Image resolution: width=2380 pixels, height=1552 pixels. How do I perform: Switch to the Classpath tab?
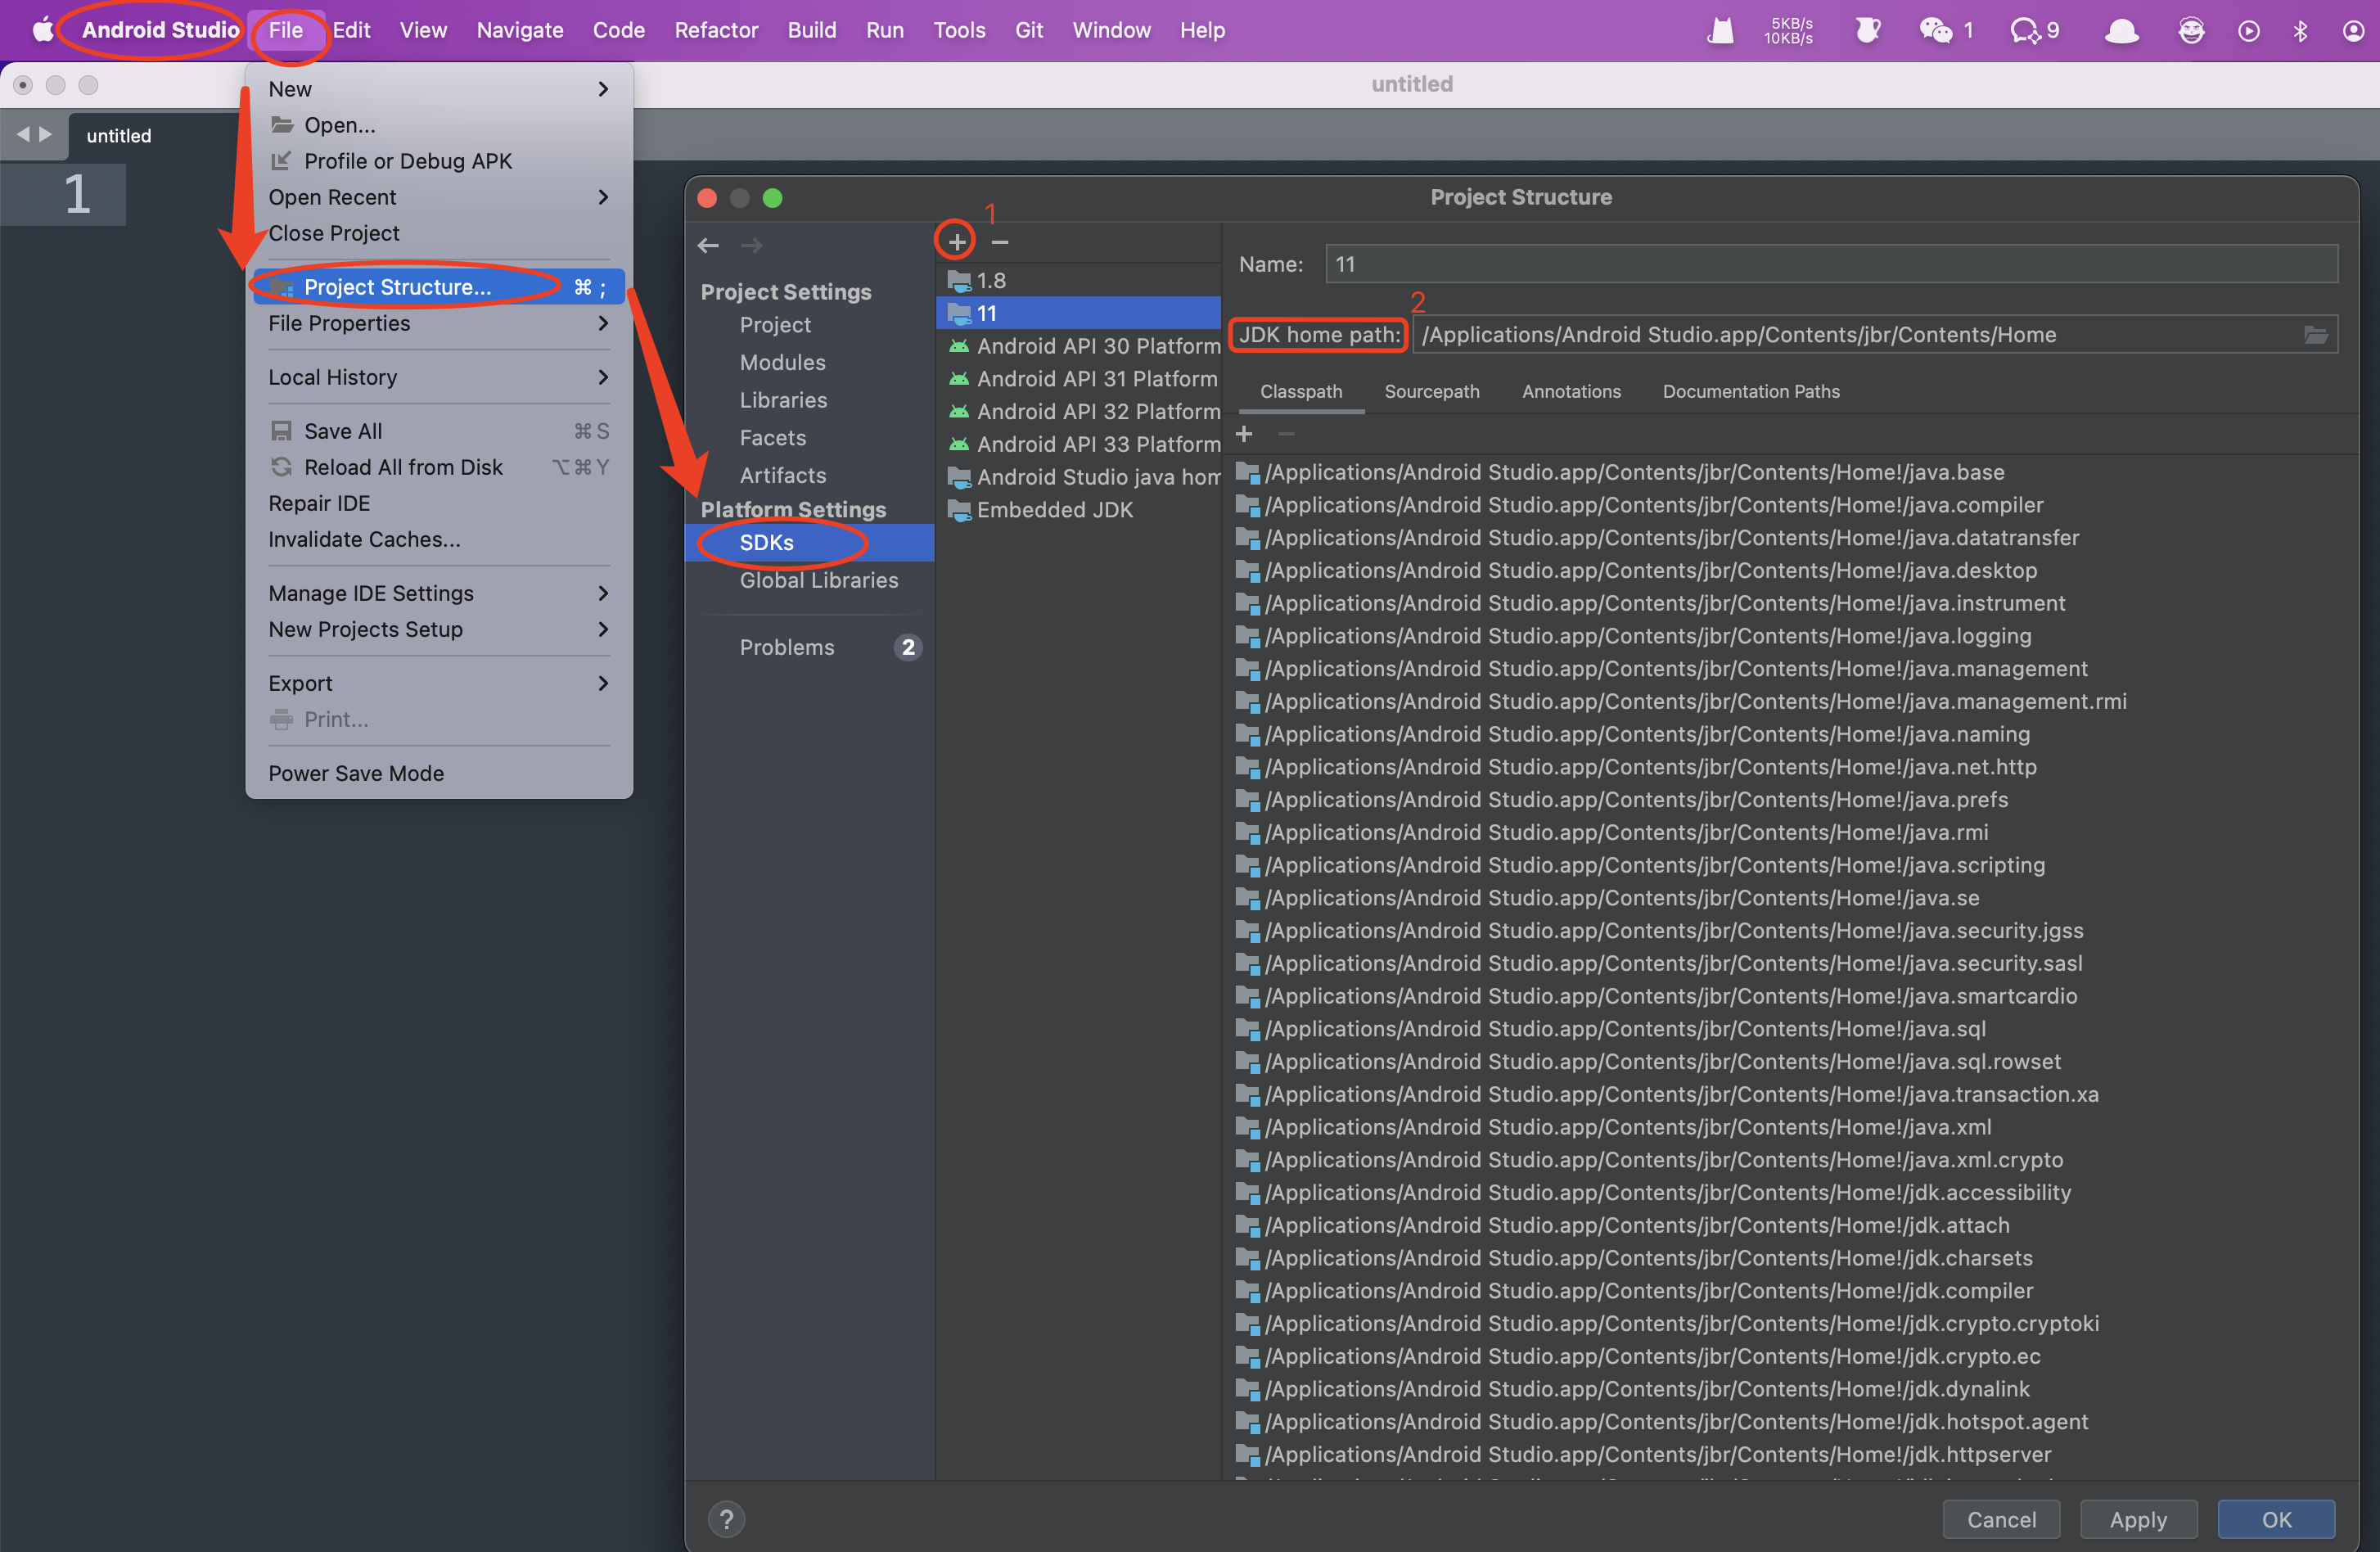[1301, 392]
